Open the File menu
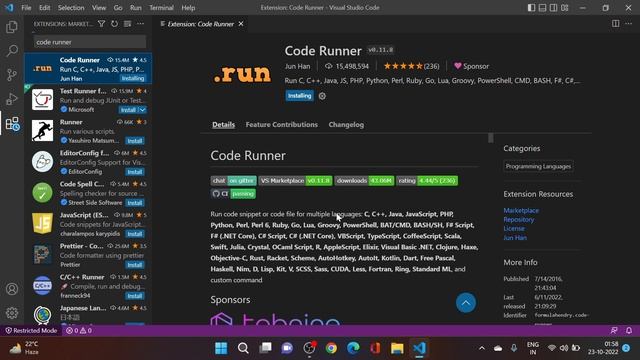This screenshot has width=640, height=360. (x=26, y=8)
